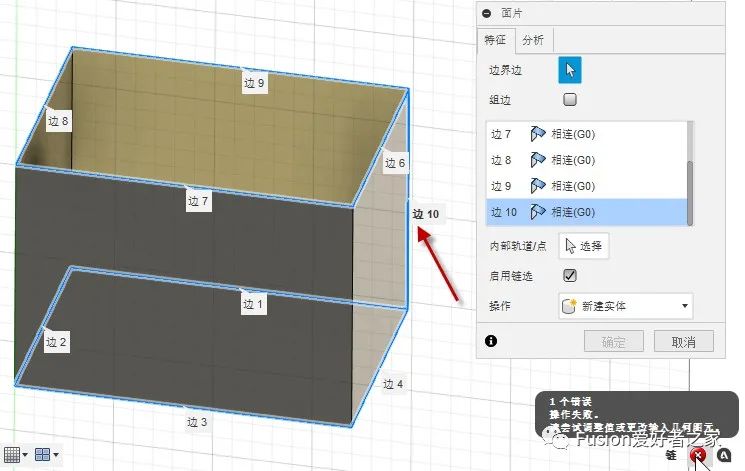
Task: Select 边 9 row in the edge list
Action: [587, 186]
